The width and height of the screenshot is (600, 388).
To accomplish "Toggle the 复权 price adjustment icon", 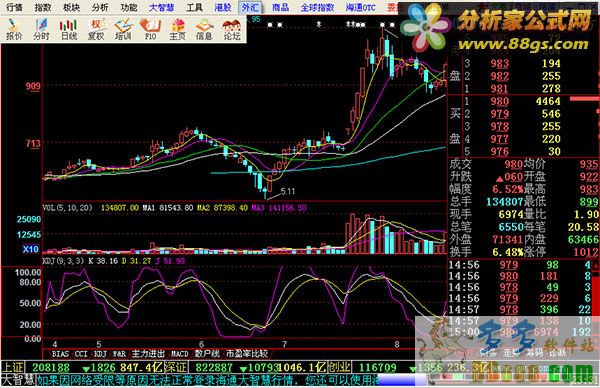I will click(x=96, y=29).
